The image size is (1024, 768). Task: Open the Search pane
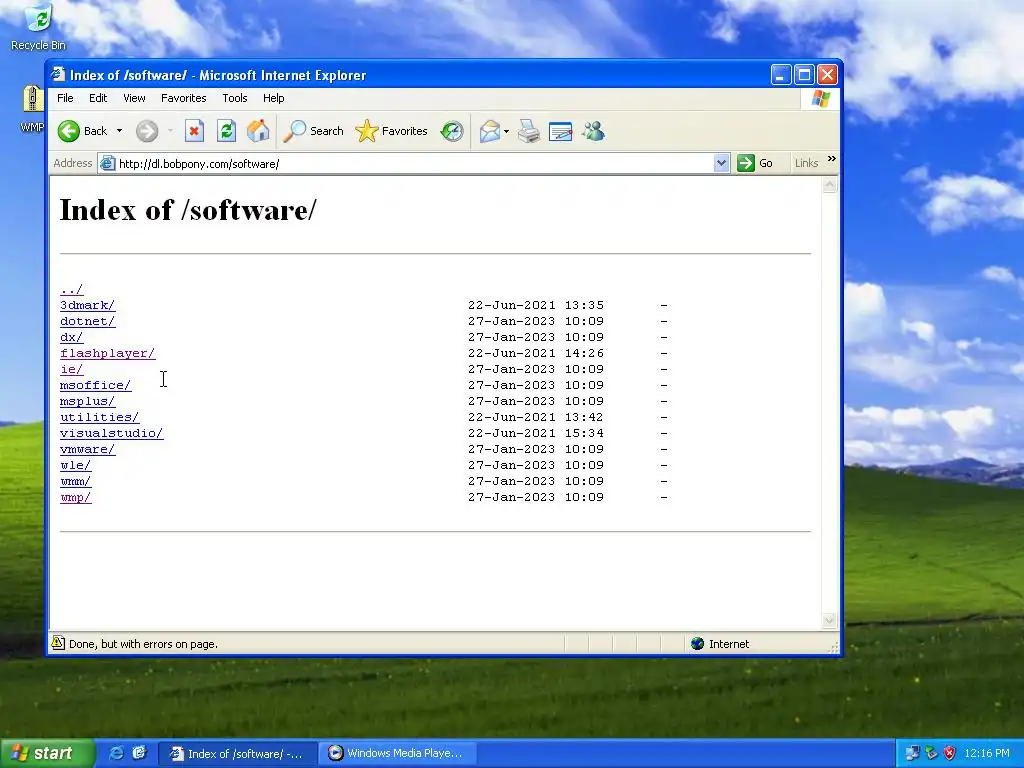point(313,131)
